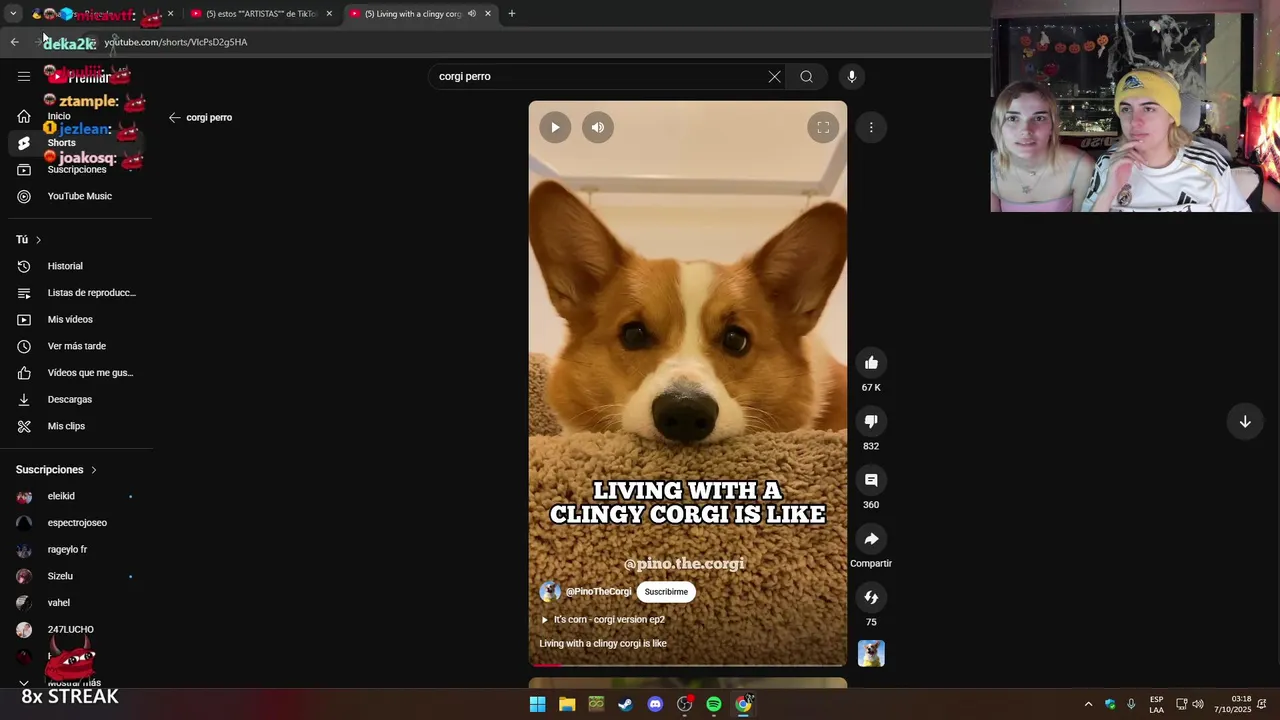Open the comments showing 360
1280x720 pixels.
871,480
